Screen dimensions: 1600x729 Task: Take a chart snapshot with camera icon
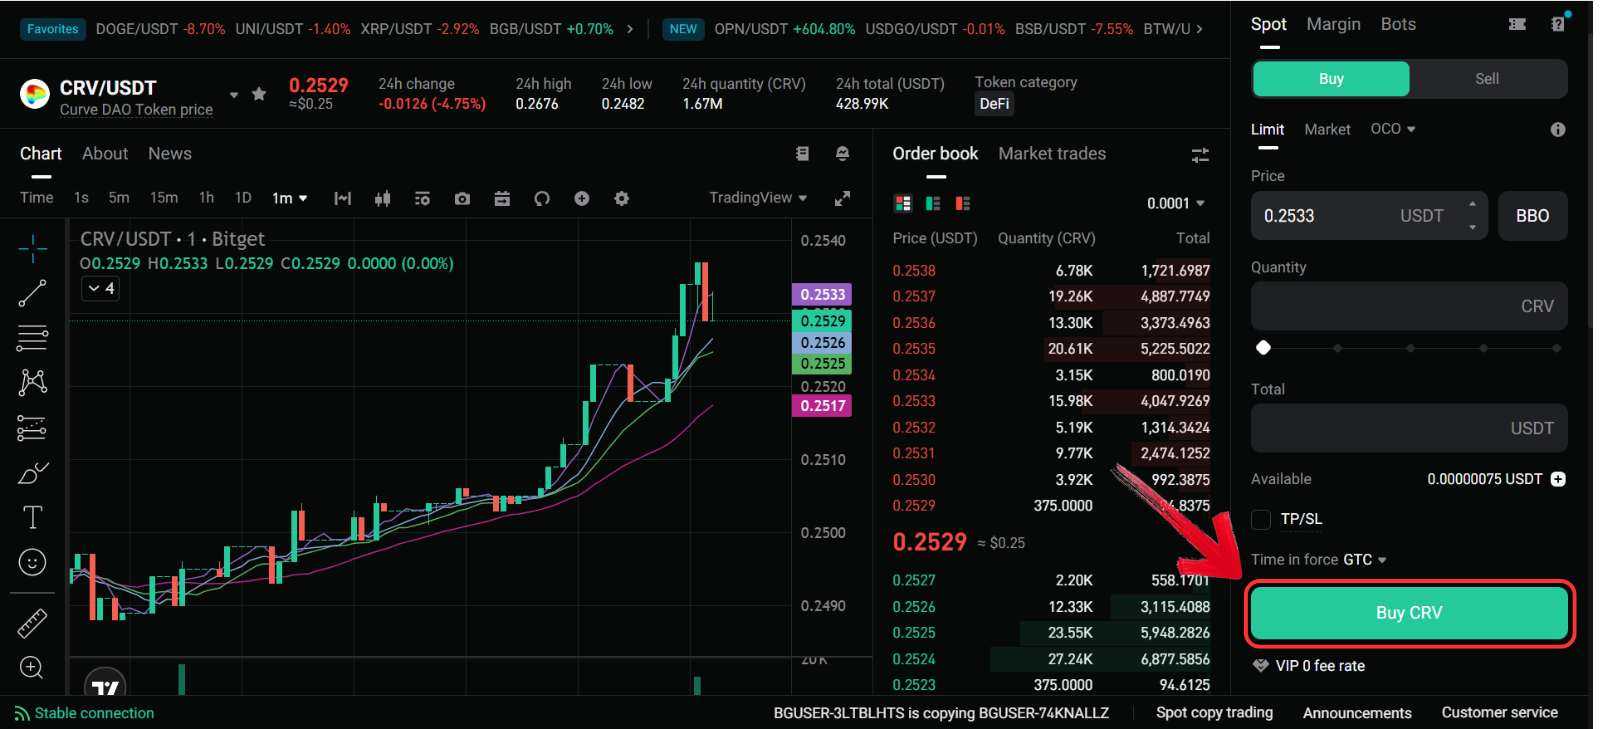point(462,198)
